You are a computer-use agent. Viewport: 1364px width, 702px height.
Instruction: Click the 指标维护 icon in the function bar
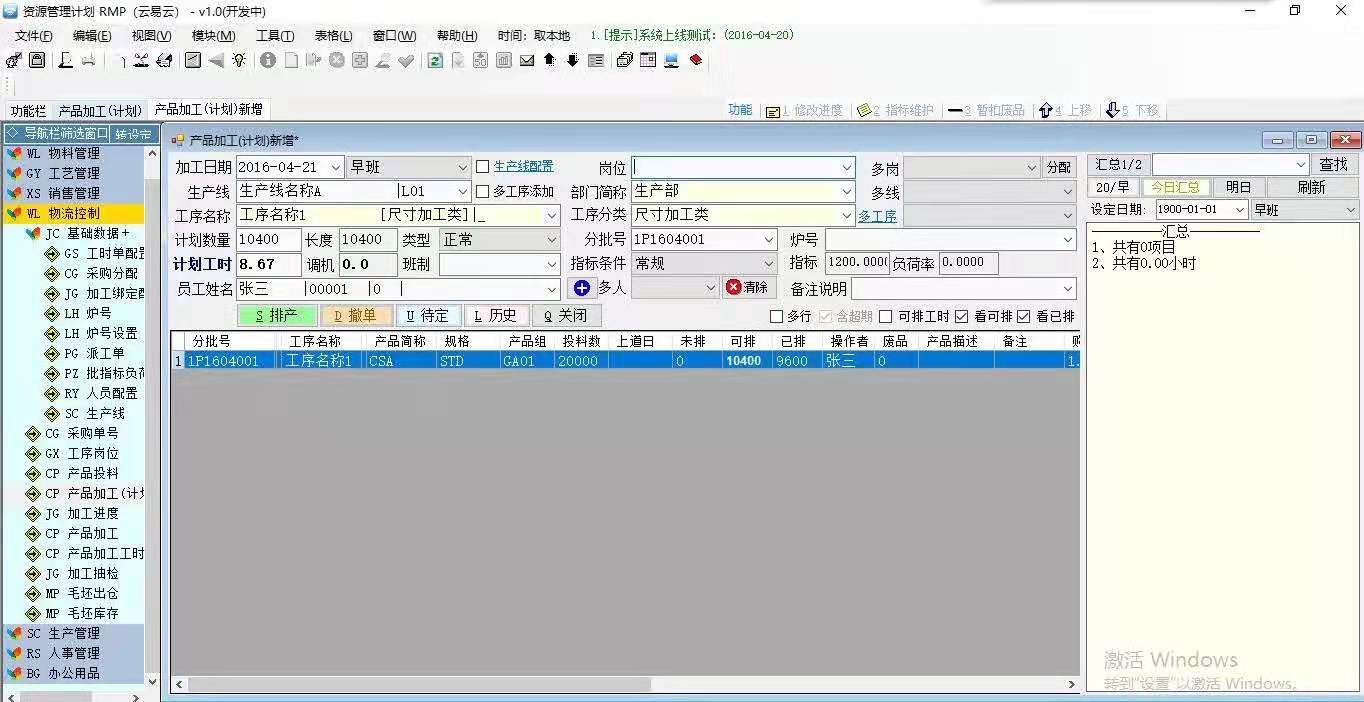click(862, 110)
